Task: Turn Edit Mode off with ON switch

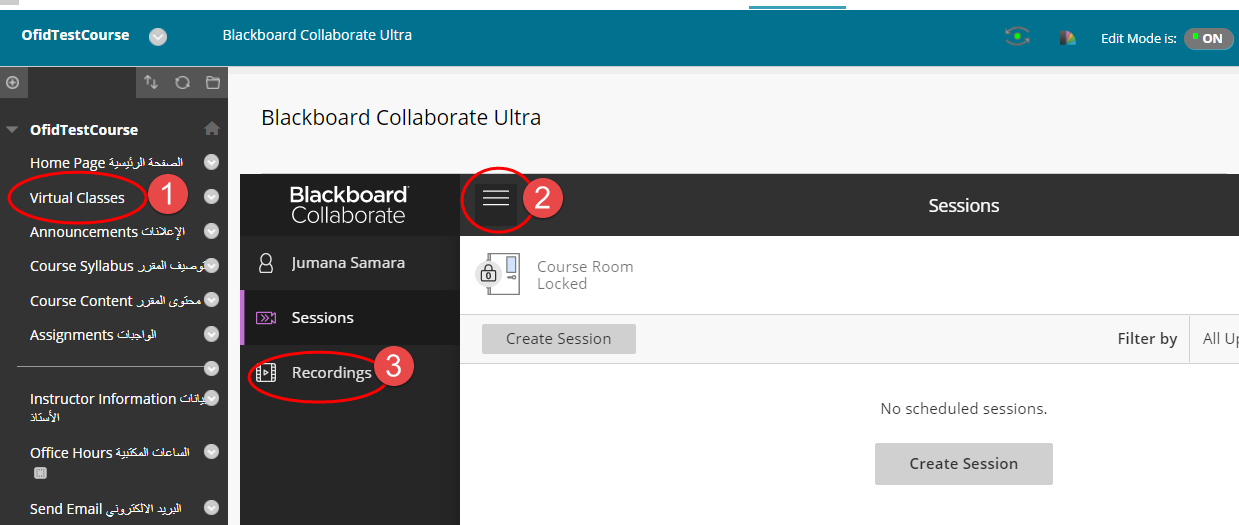Action: [1207, 38]
